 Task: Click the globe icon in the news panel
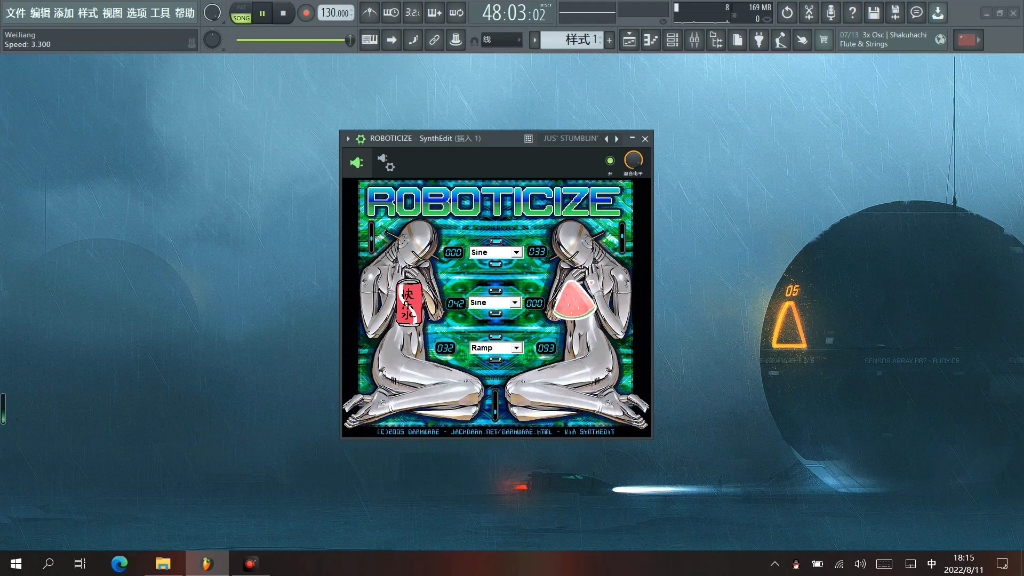pos(940,40)
